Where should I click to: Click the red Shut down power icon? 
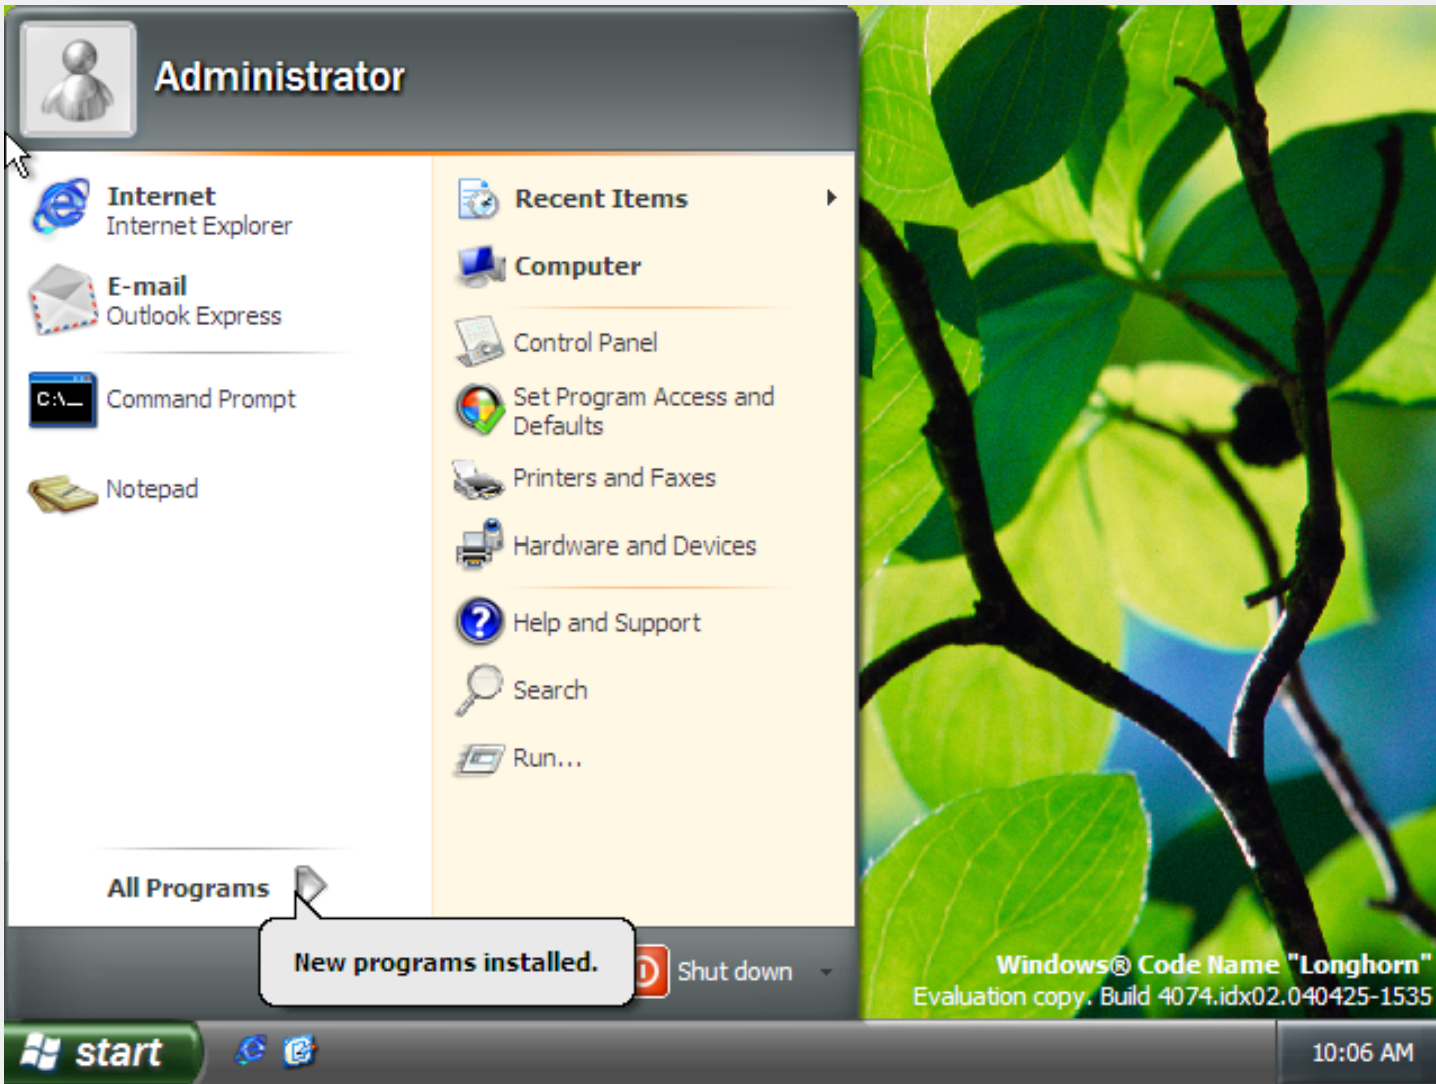[x=651, y=971]
